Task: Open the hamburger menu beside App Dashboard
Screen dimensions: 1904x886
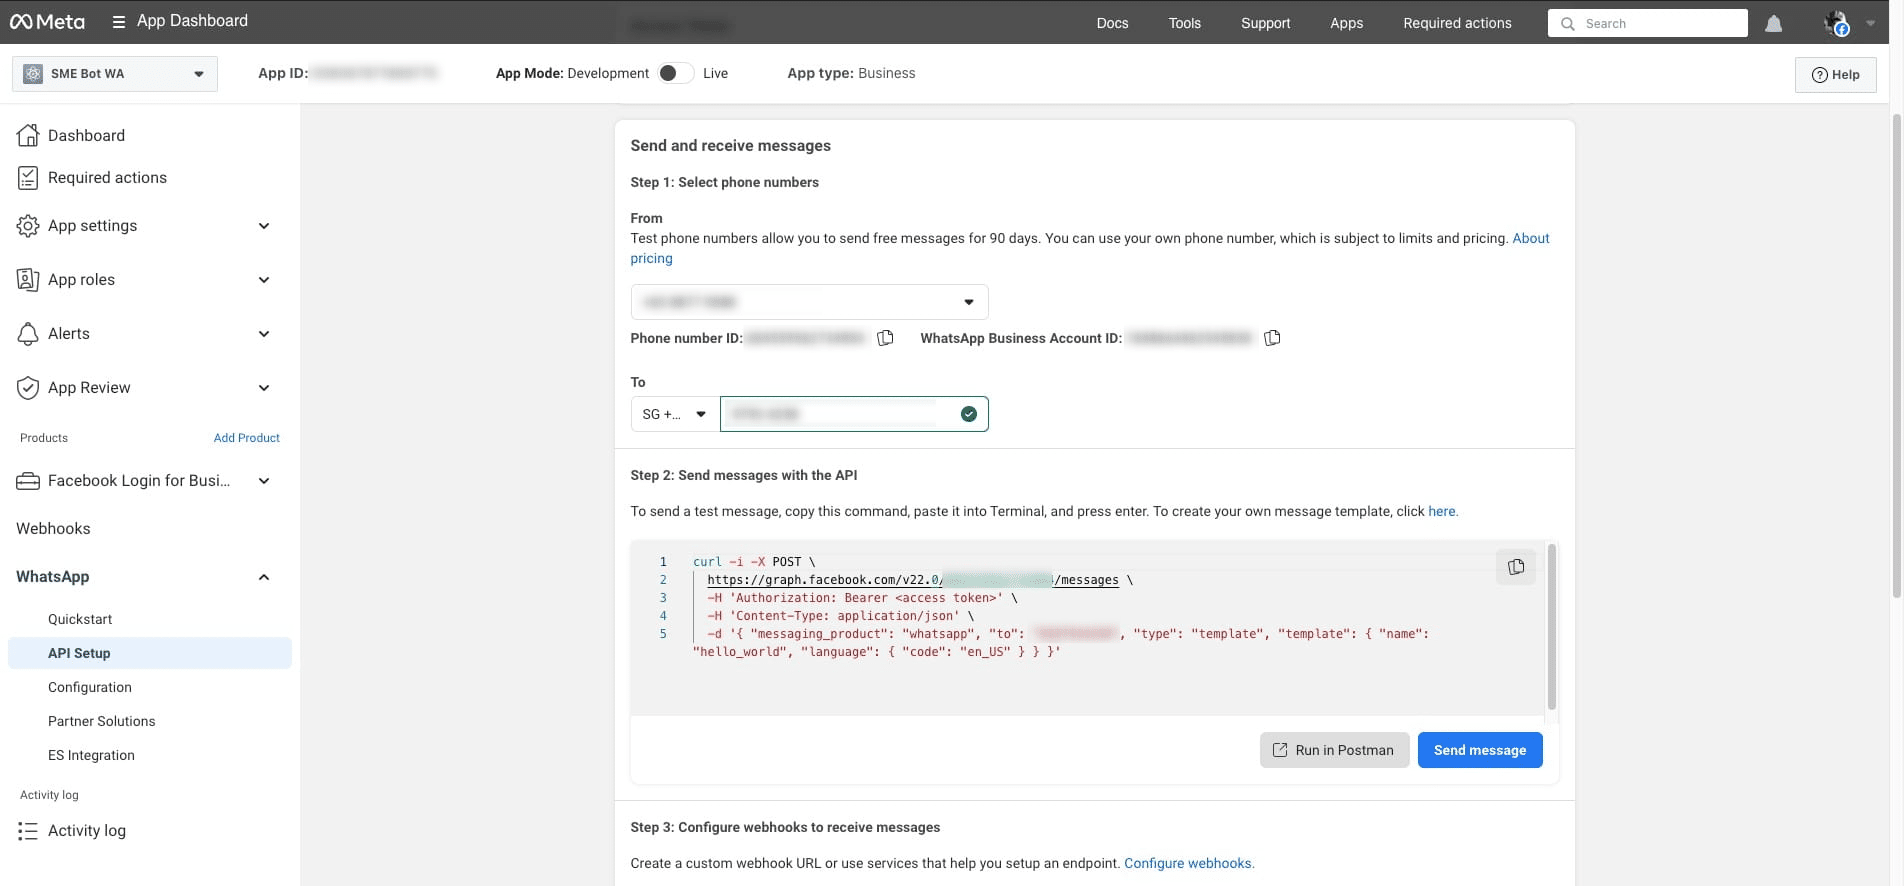Action: 118,22
